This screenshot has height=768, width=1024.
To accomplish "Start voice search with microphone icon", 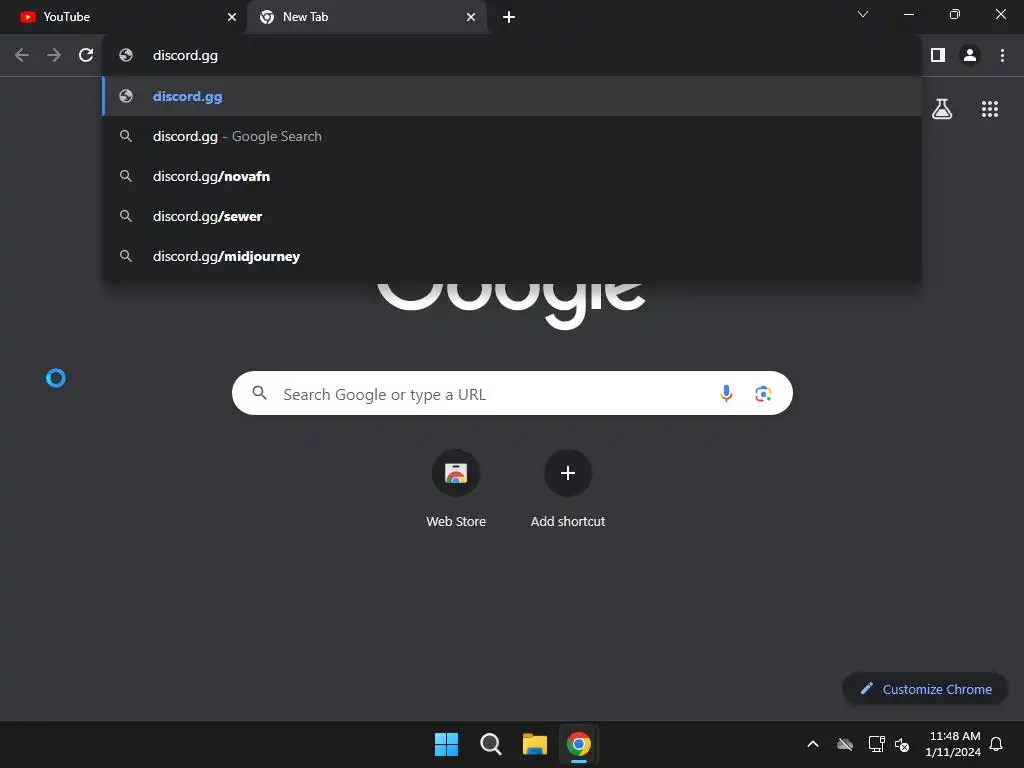I will pos(726,393).
